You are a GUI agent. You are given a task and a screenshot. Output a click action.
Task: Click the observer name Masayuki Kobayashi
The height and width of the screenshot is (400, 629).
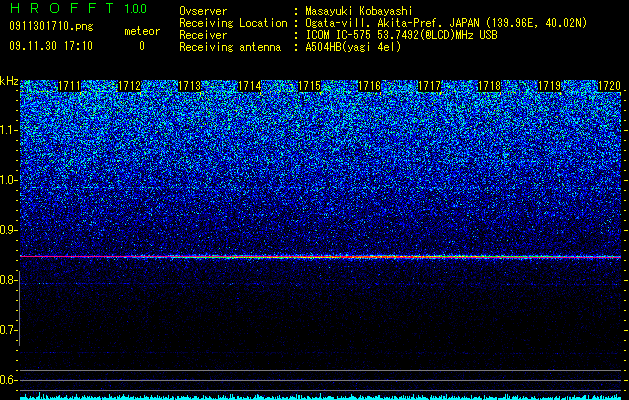(359, 11)
